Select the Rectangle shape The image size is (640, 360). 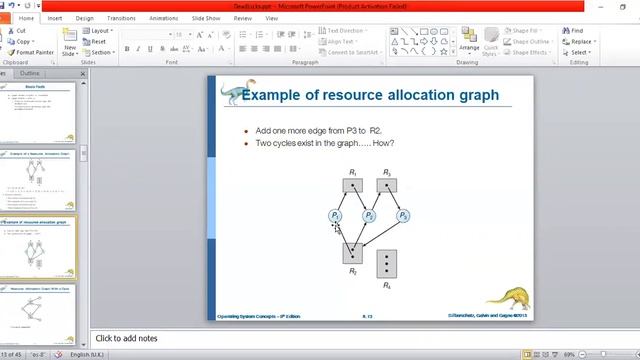click(x=424, y=31)
